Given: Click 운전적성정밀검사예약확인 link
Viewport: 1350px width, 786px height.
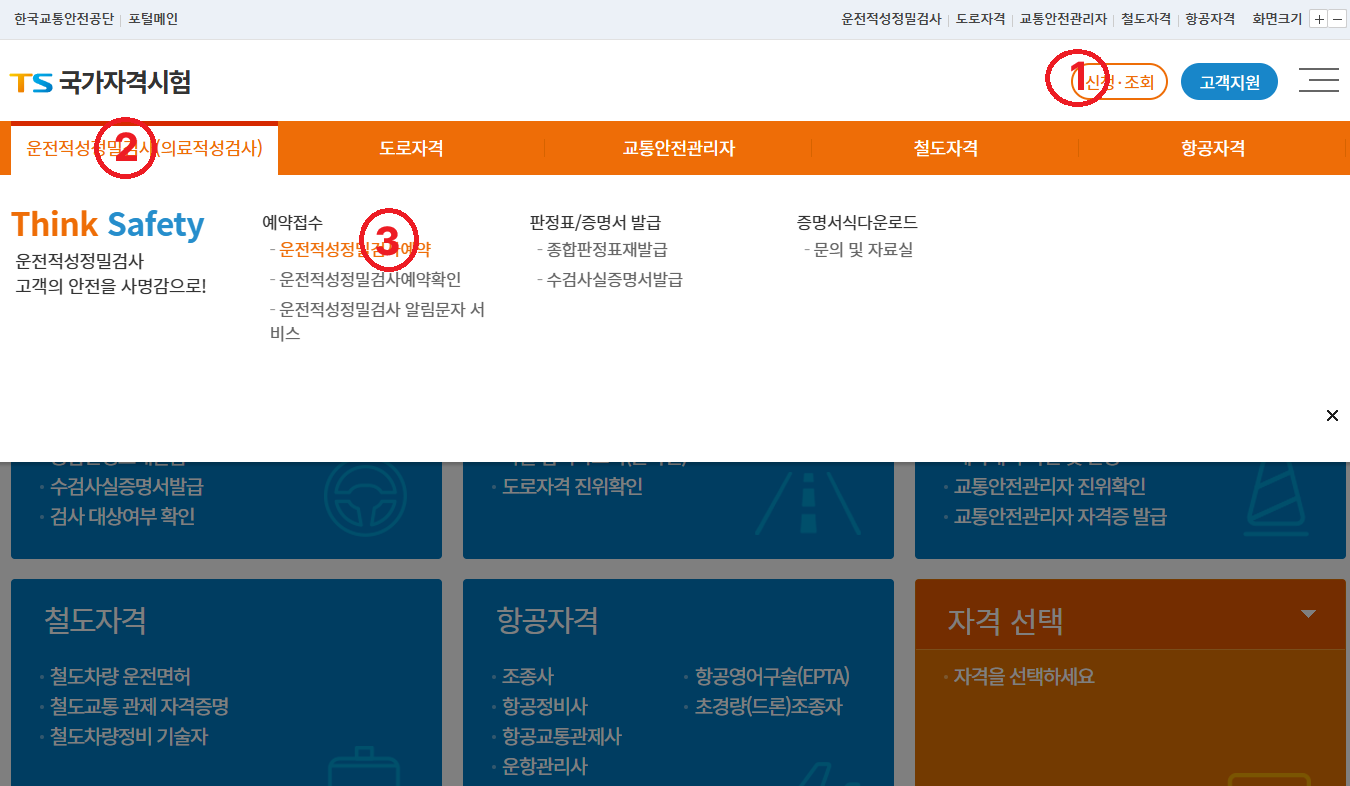Looking at the screenshot, I should tap(370, 280).
